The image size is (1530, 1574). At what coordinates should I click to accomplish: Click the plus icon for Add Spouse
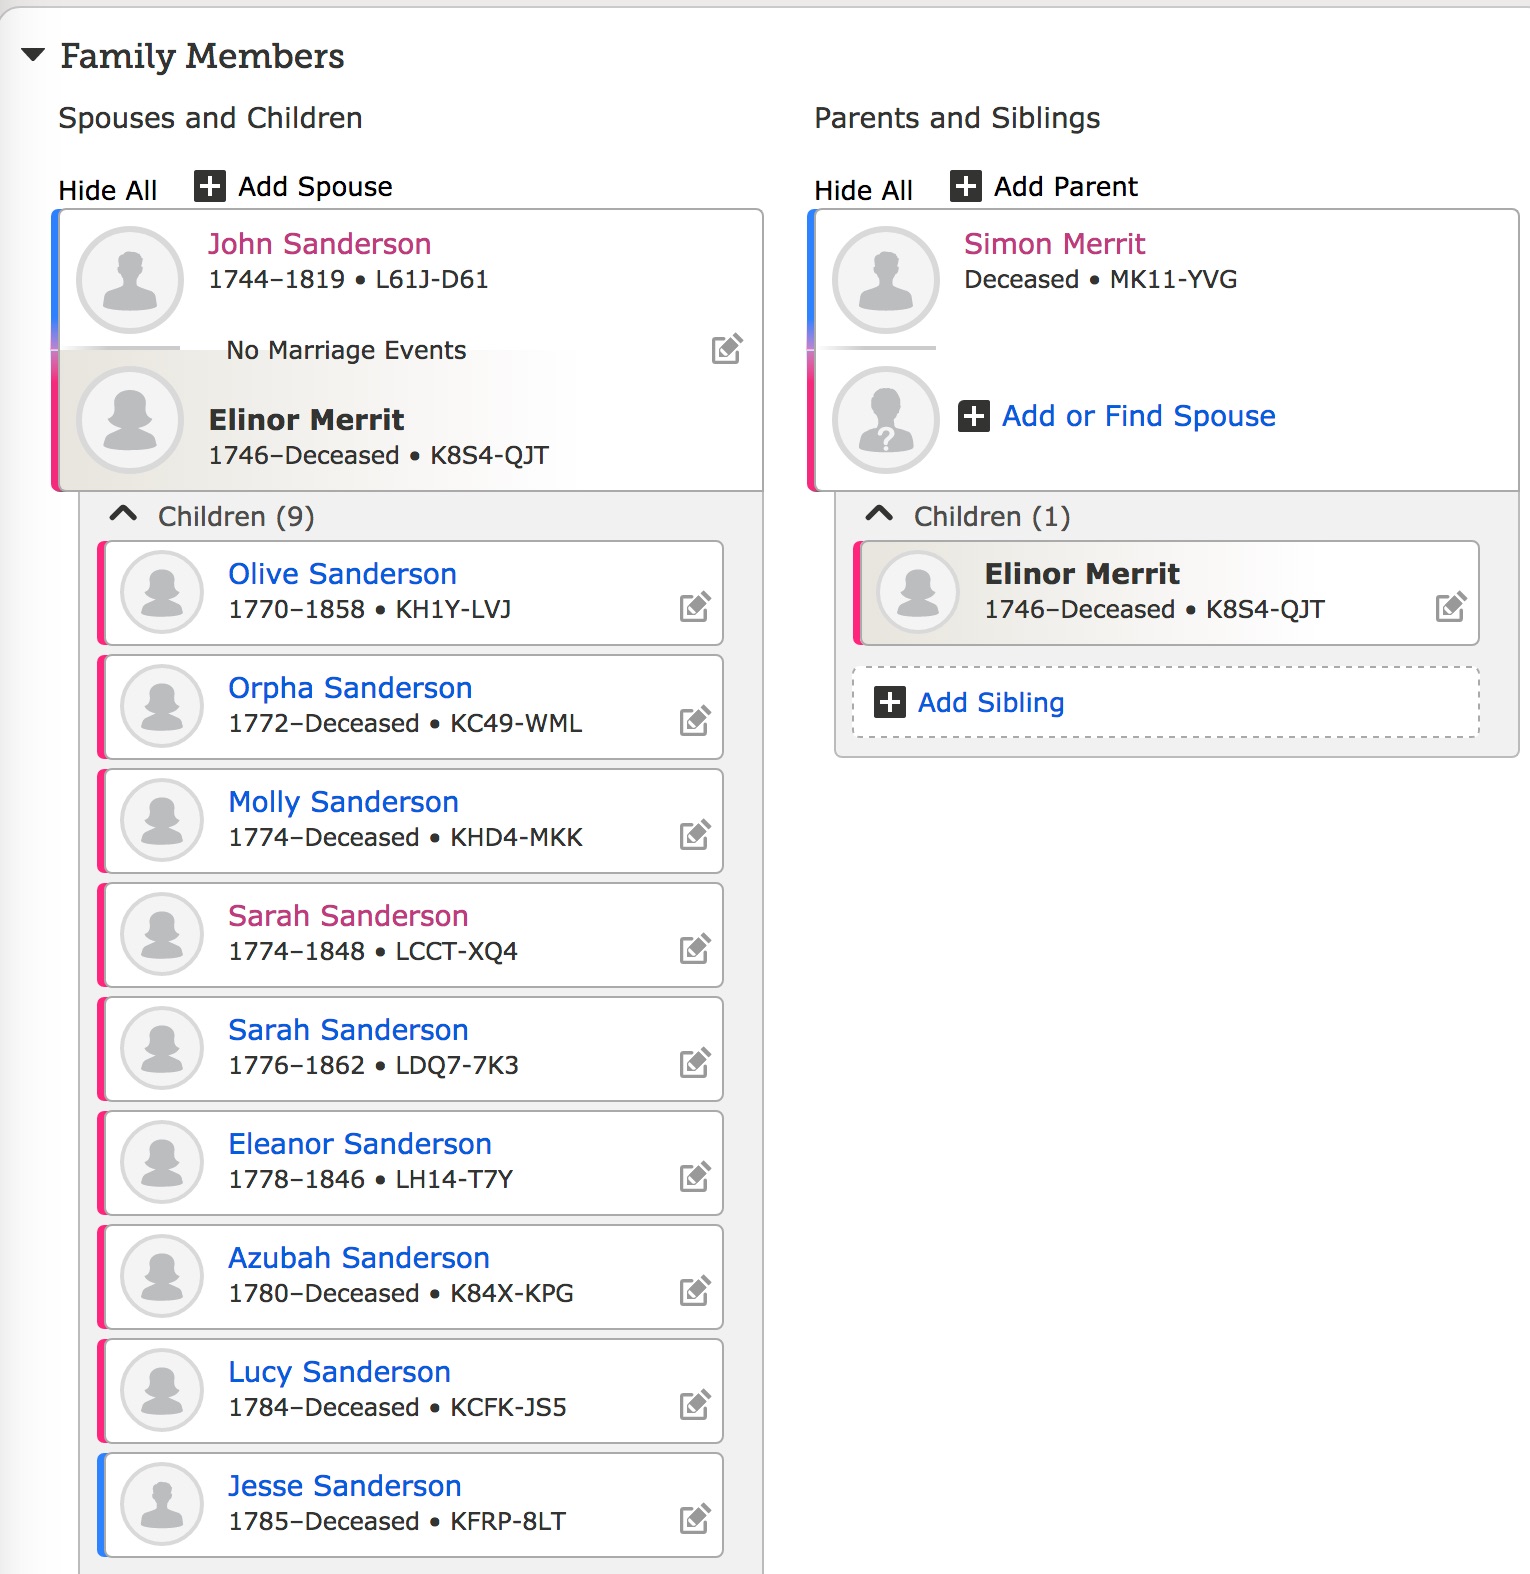(x=209, y=186)
